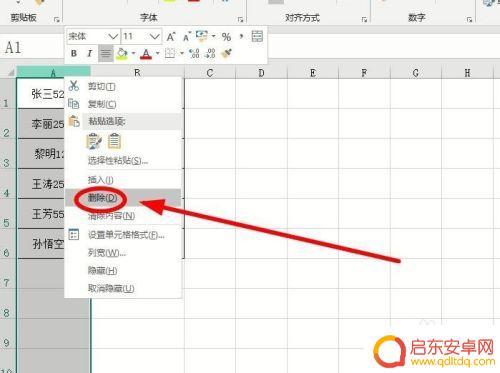Select column C header
The height and width of the screenshot is (373, 500).
click(x=210, y=72)
